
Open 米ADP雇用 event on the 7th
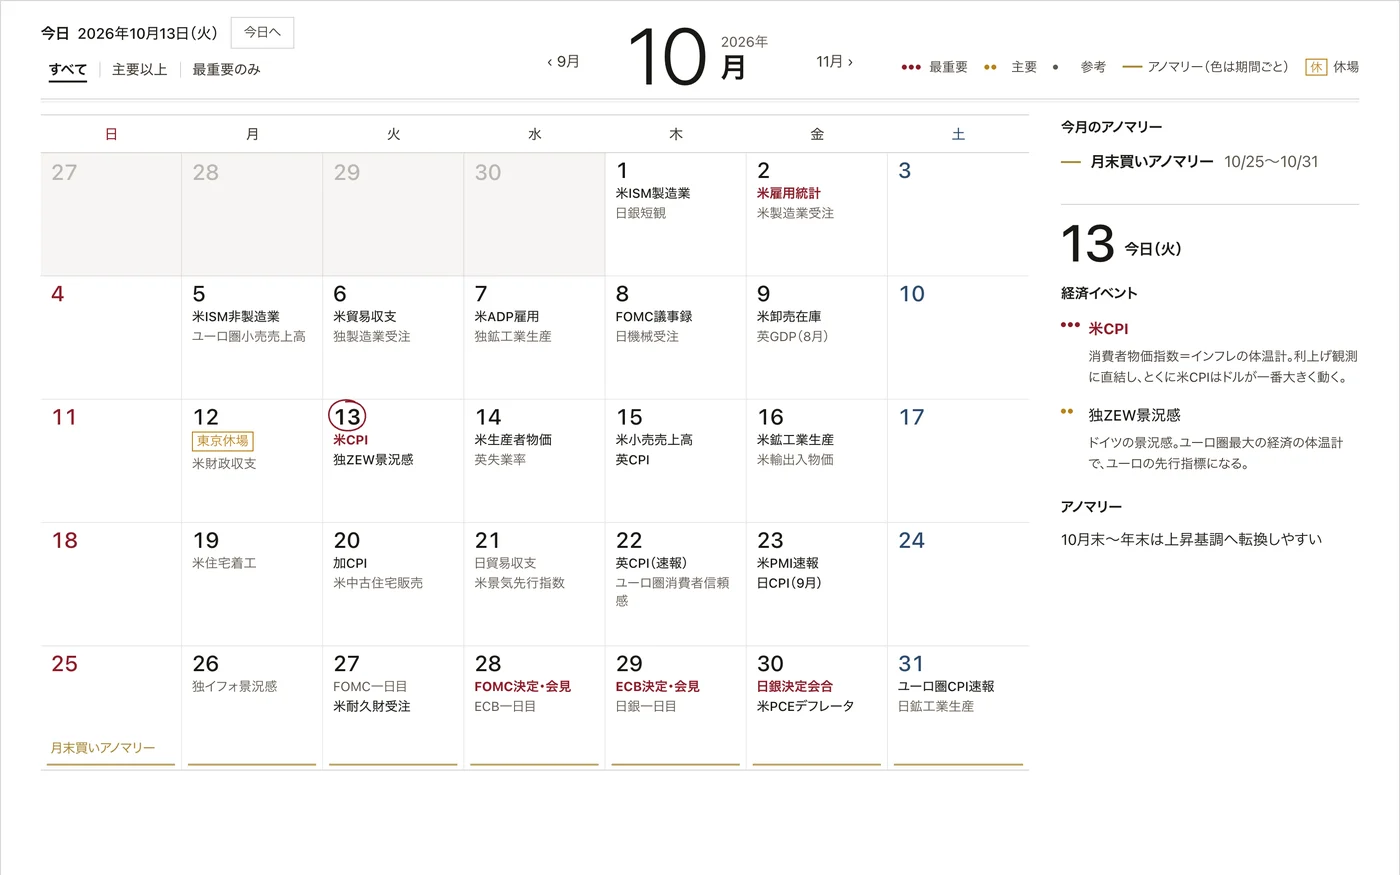click(507, 316)
